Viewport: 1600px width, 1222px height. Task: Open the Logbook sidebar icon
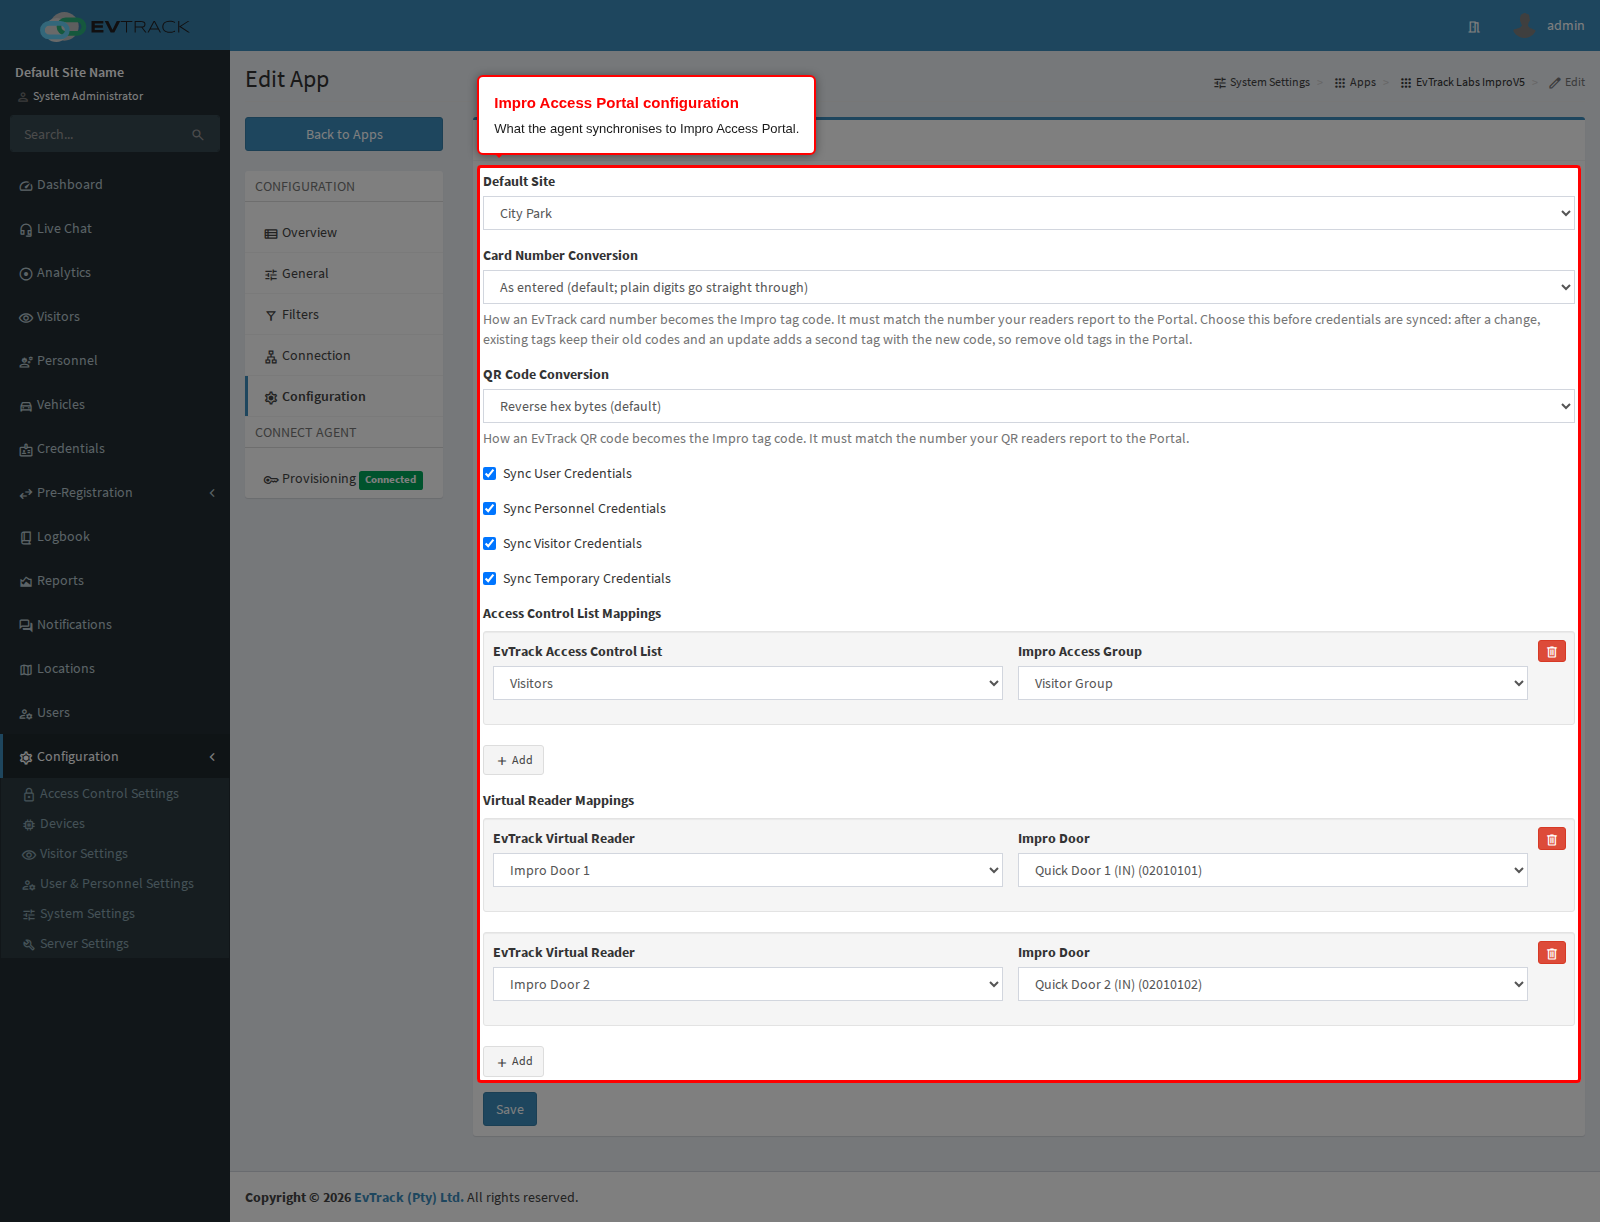point(26,538)
